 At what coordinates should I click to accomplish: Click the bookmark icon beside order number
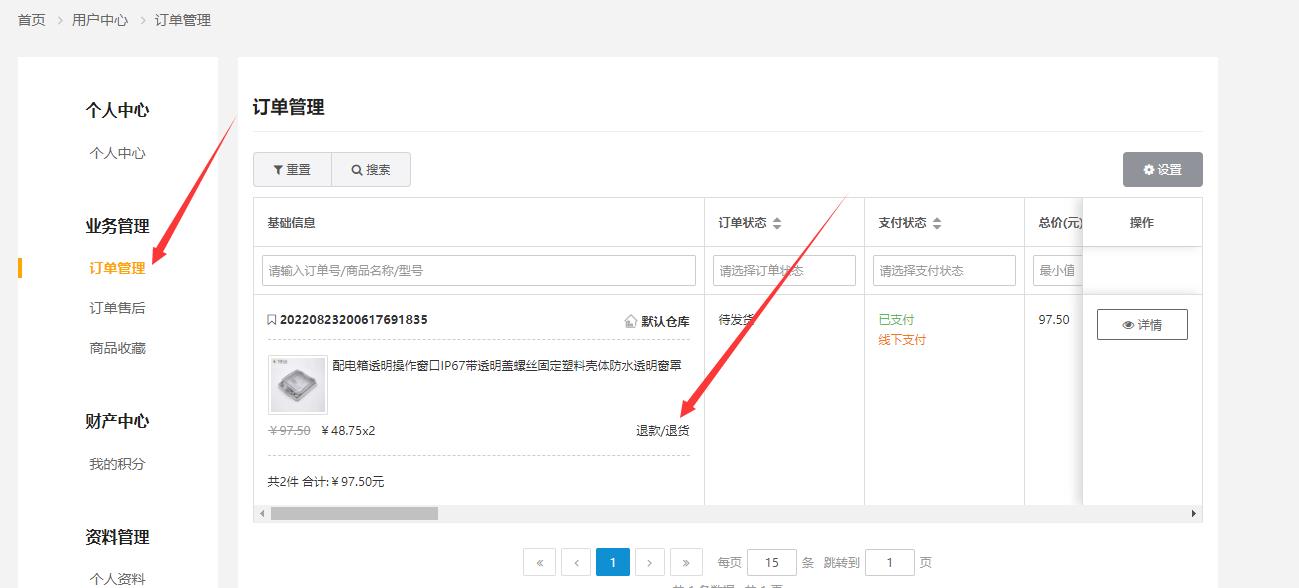tap(271, 320)
